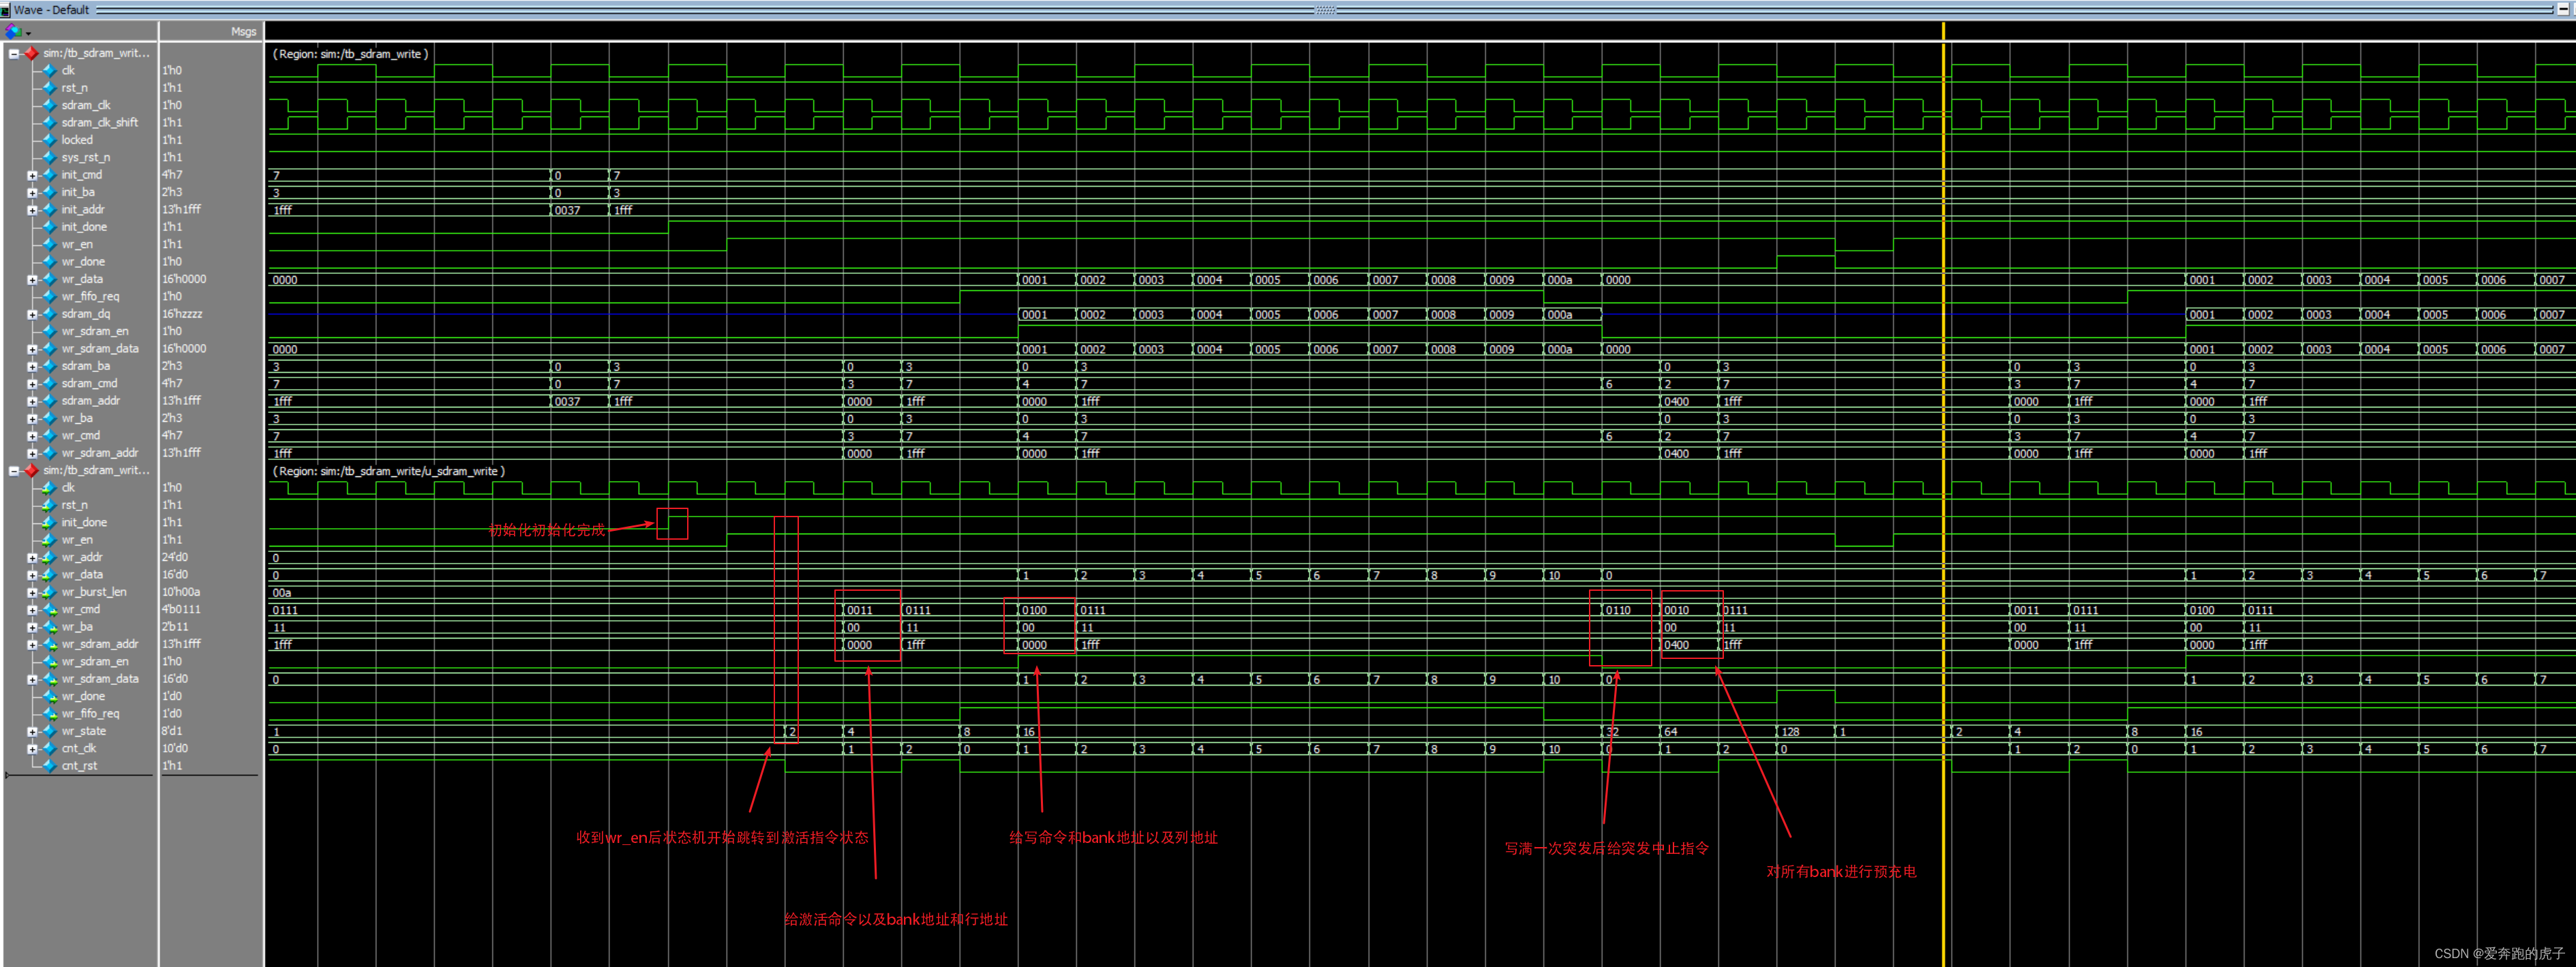Image resolution: width=2576 pixels, height=967 pixels.
Task: Expand the wr_burst_len bus
Action: (x=32, y=592)
